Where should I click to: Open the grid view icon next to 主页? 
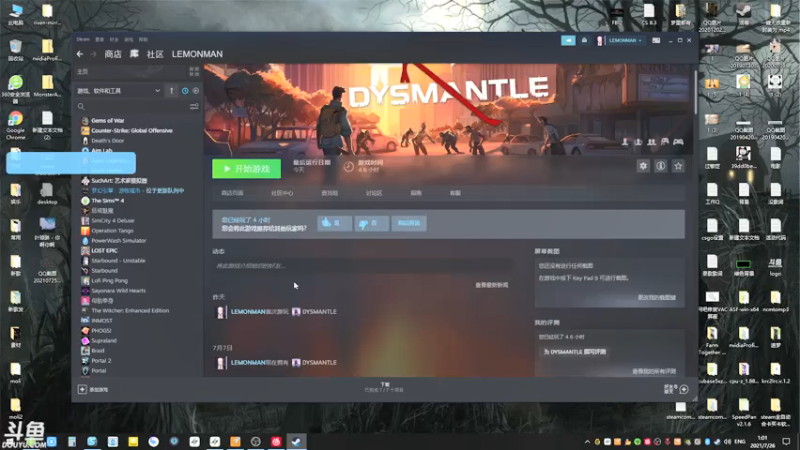(x=194, y=71)
